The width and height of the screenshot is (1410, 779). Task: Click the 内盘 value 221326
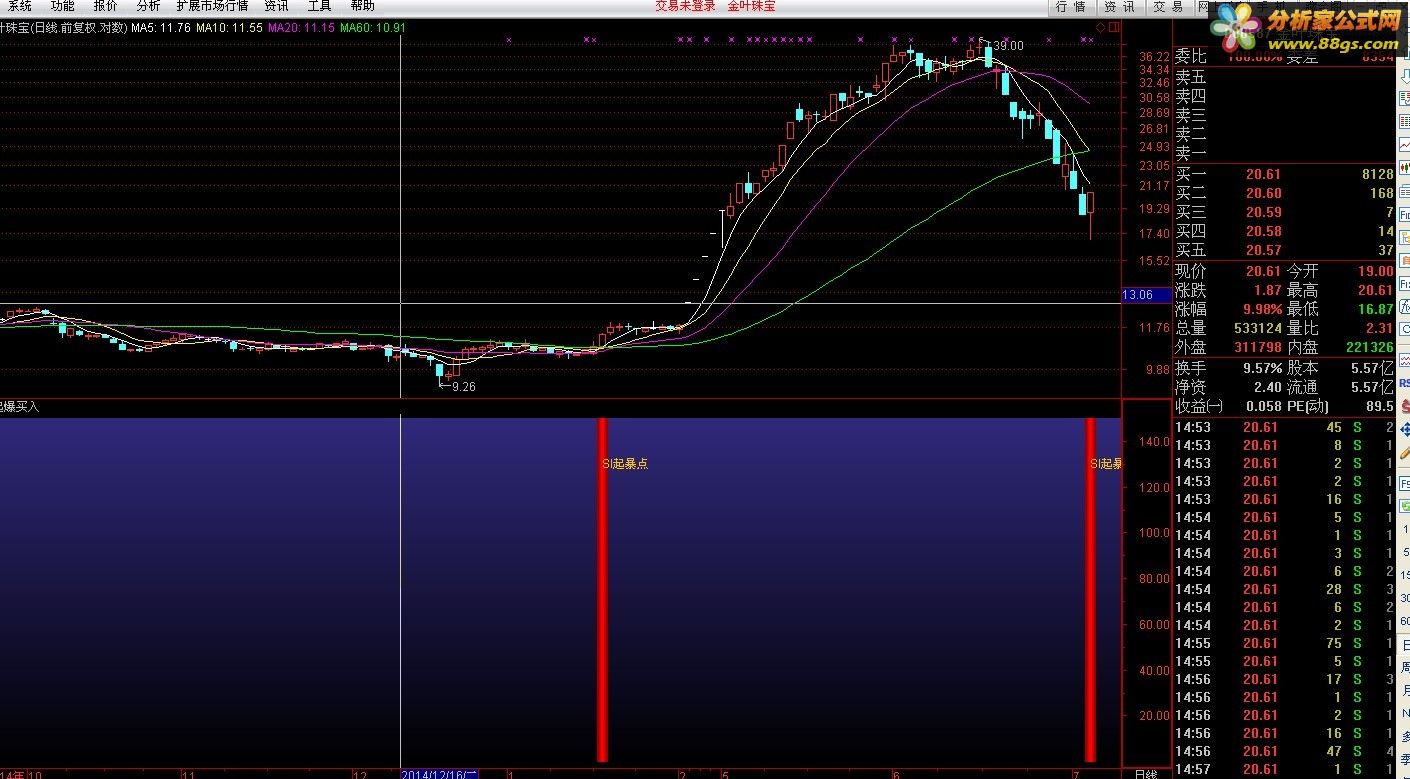[1369, 347]
